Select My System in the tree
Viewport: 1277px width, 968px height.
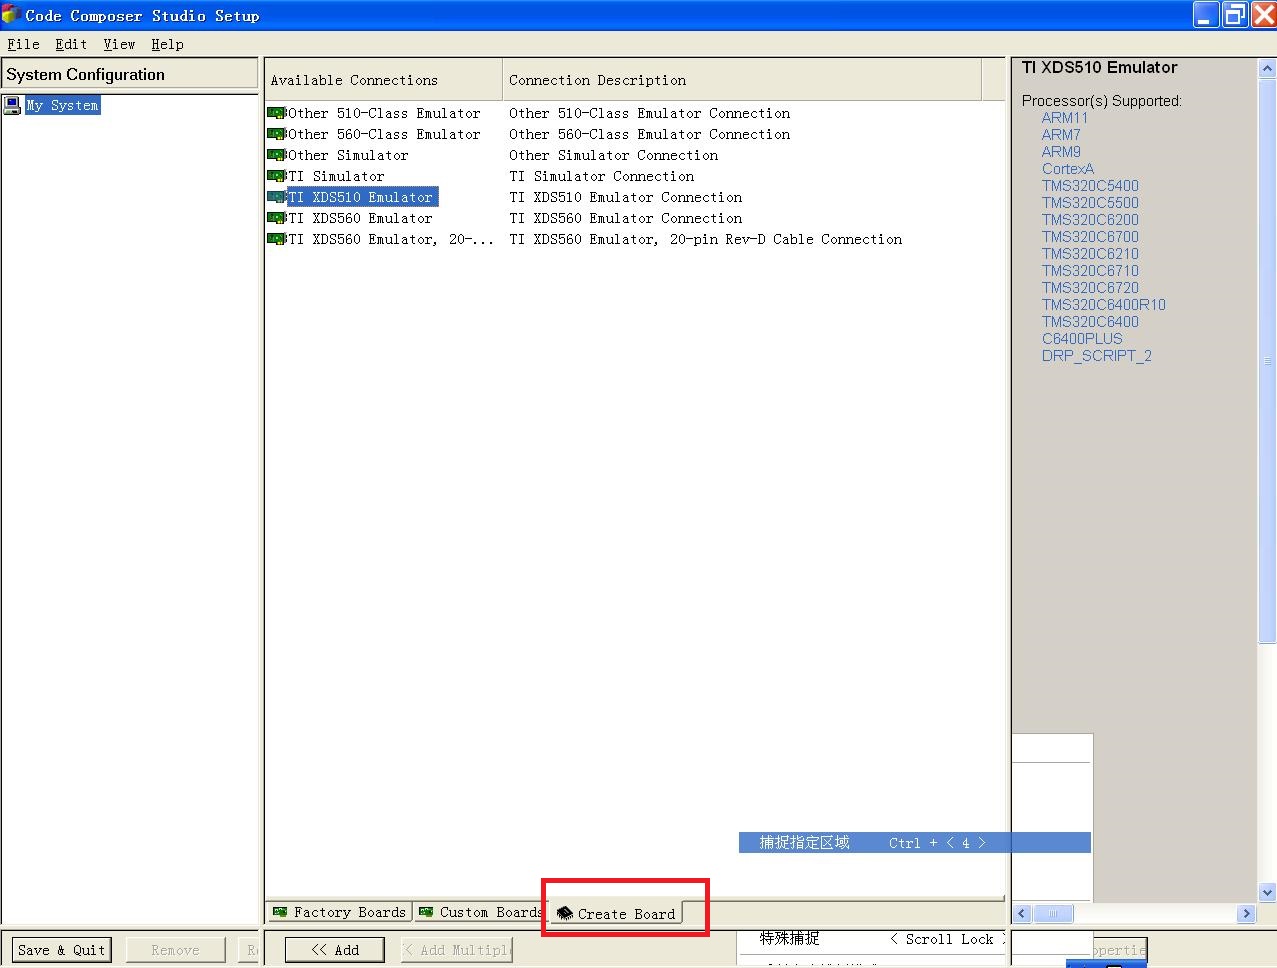pyautogui.click(x=62, y=105)
